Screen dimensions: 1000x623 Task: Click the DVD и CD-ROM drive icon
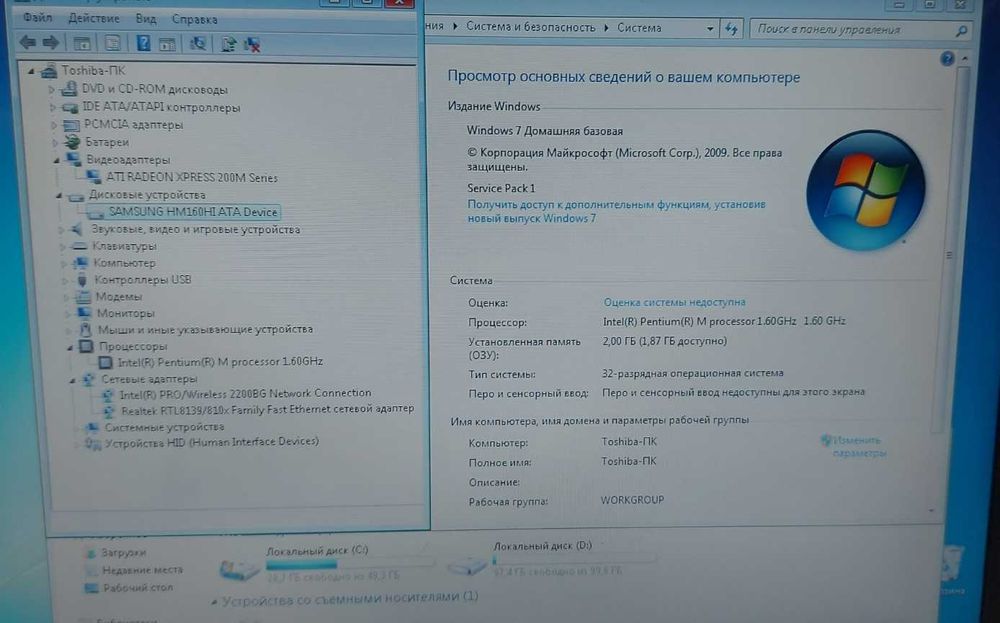coord(69,89)
